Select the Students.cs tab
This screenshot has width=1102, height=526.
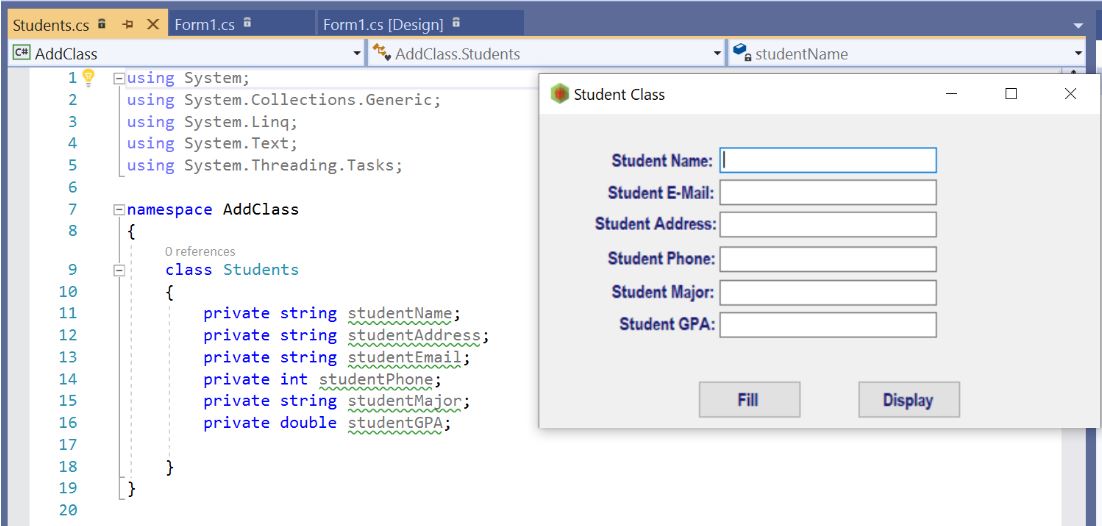pyautogui.click(x=51, y=25)
